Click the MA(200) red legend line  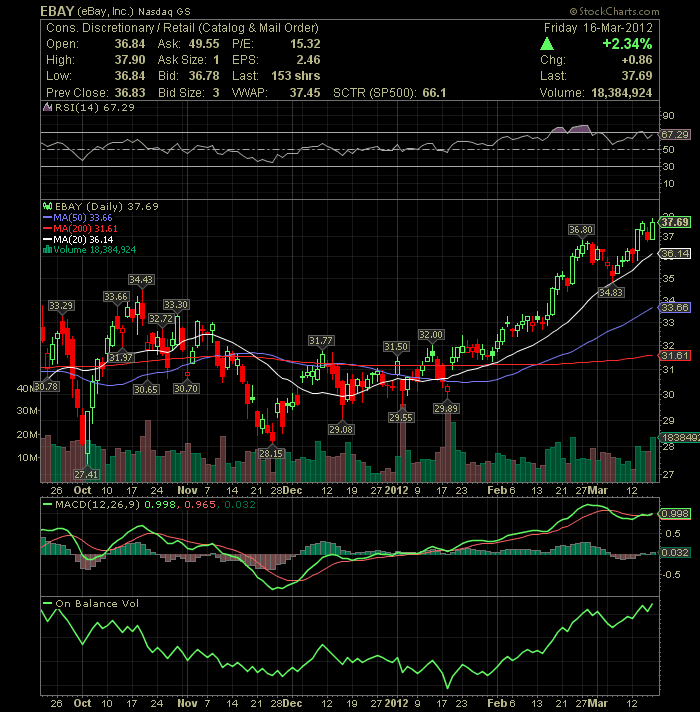point(47,228)
